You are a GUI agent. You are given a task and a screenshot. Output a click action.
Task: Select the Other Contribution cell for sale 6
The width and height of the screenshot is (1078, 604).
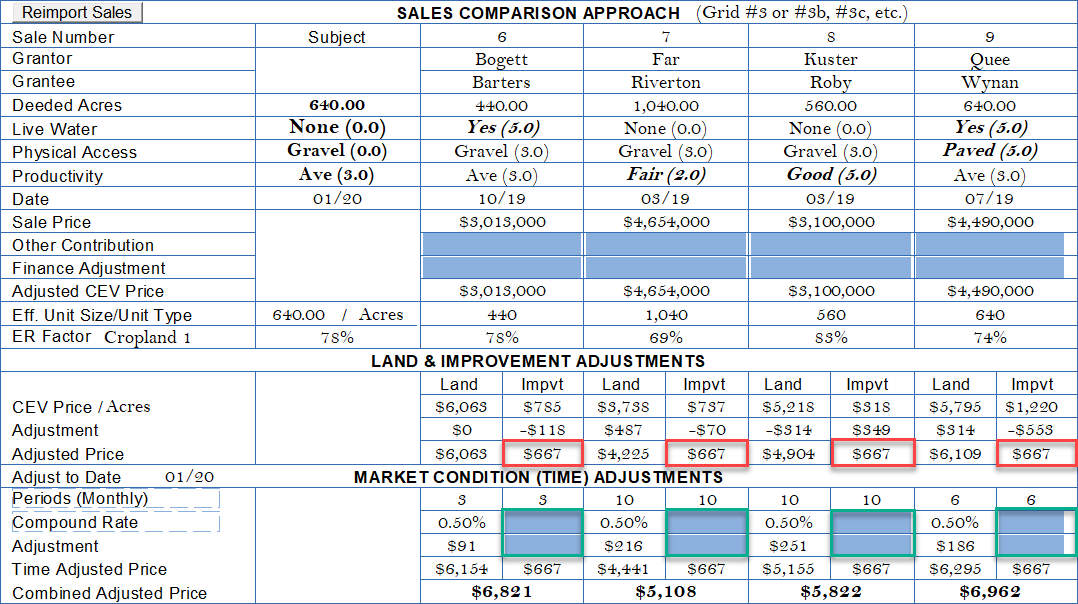point(501,245)
